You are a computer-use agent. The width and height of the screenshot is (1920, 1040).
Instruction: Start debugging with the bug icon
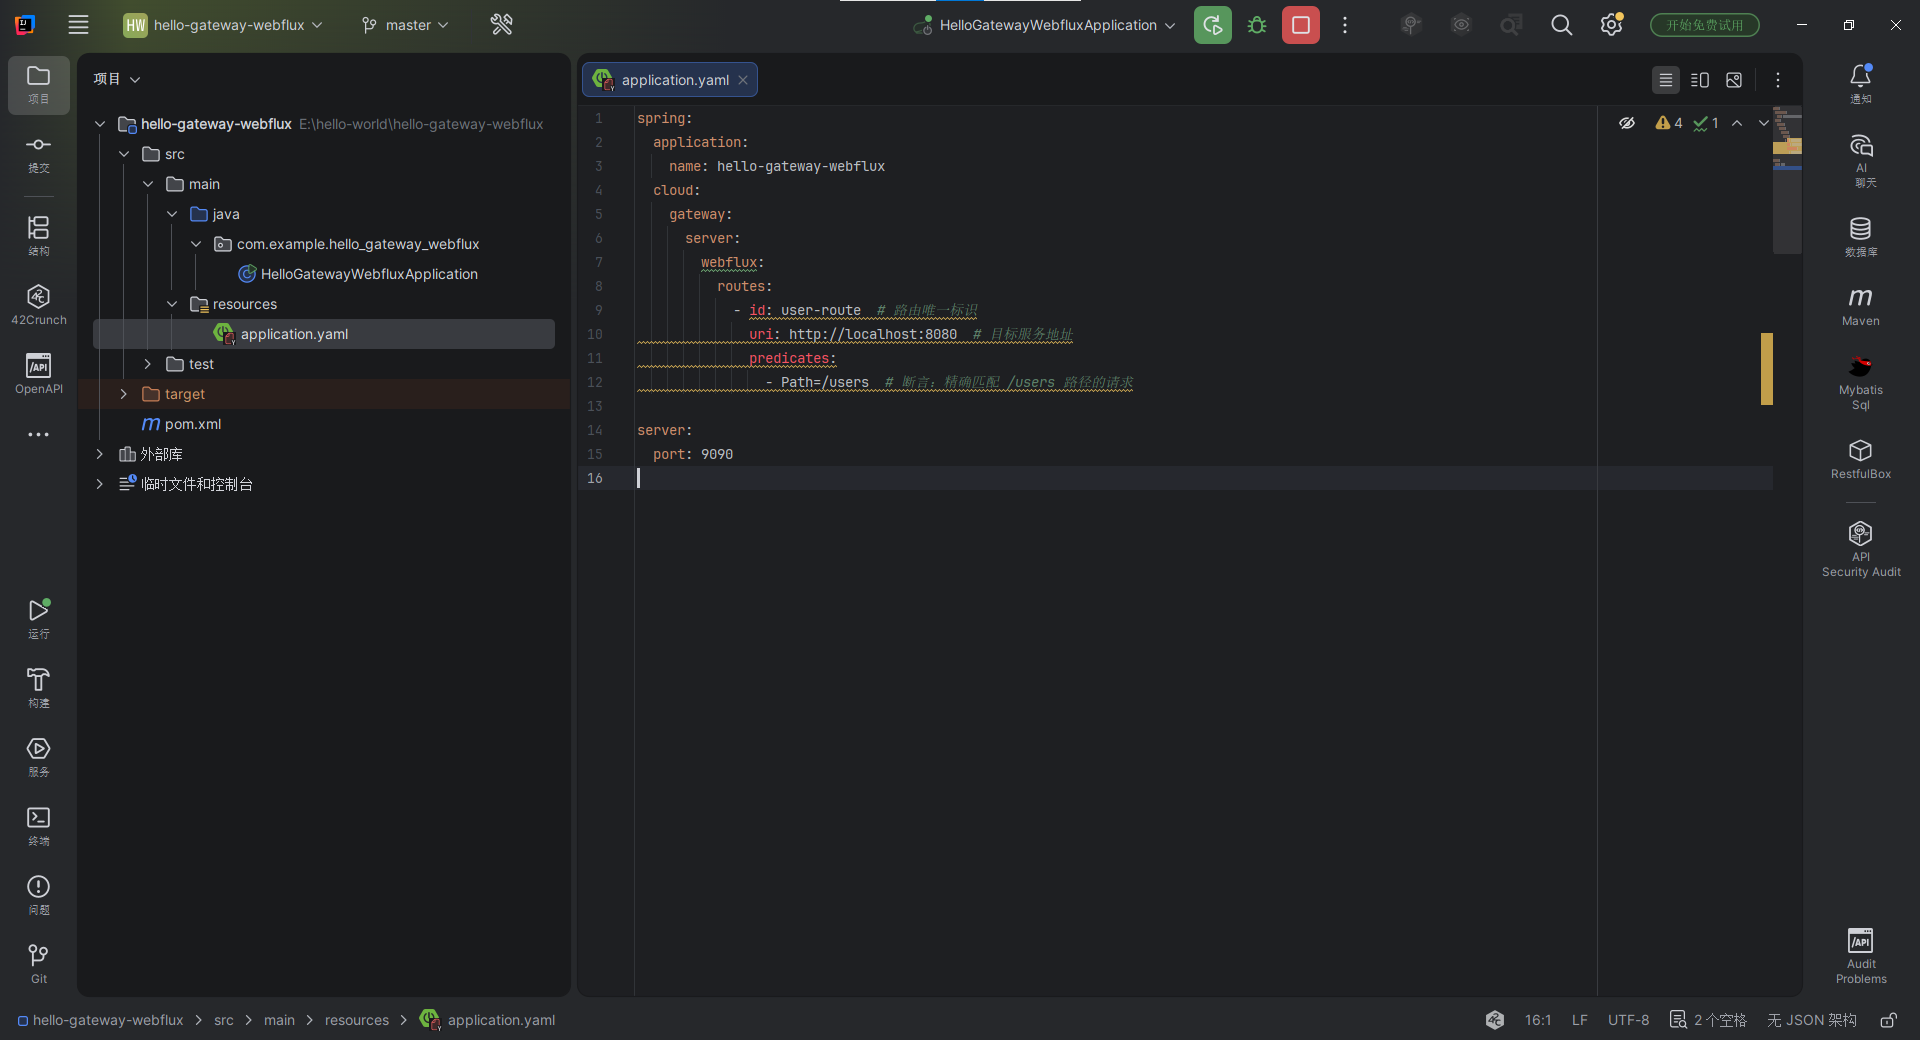pos(1257,25)
